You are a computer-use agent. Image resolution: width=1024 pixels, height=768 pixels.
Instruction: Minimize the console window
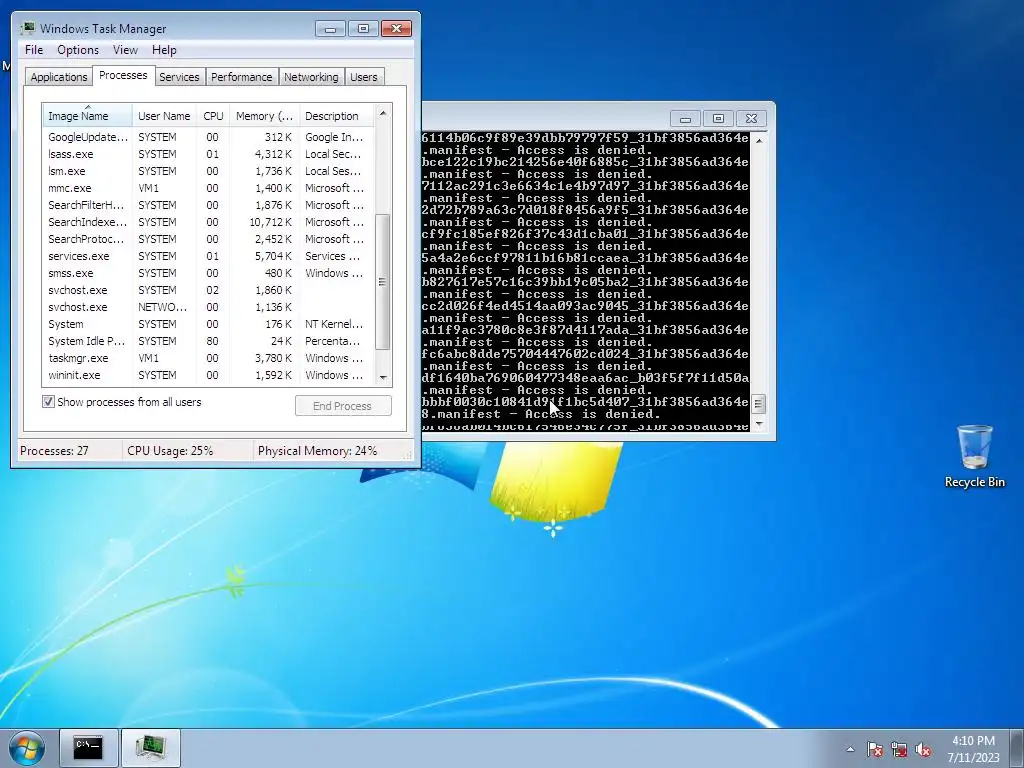(x=685, y=119)
